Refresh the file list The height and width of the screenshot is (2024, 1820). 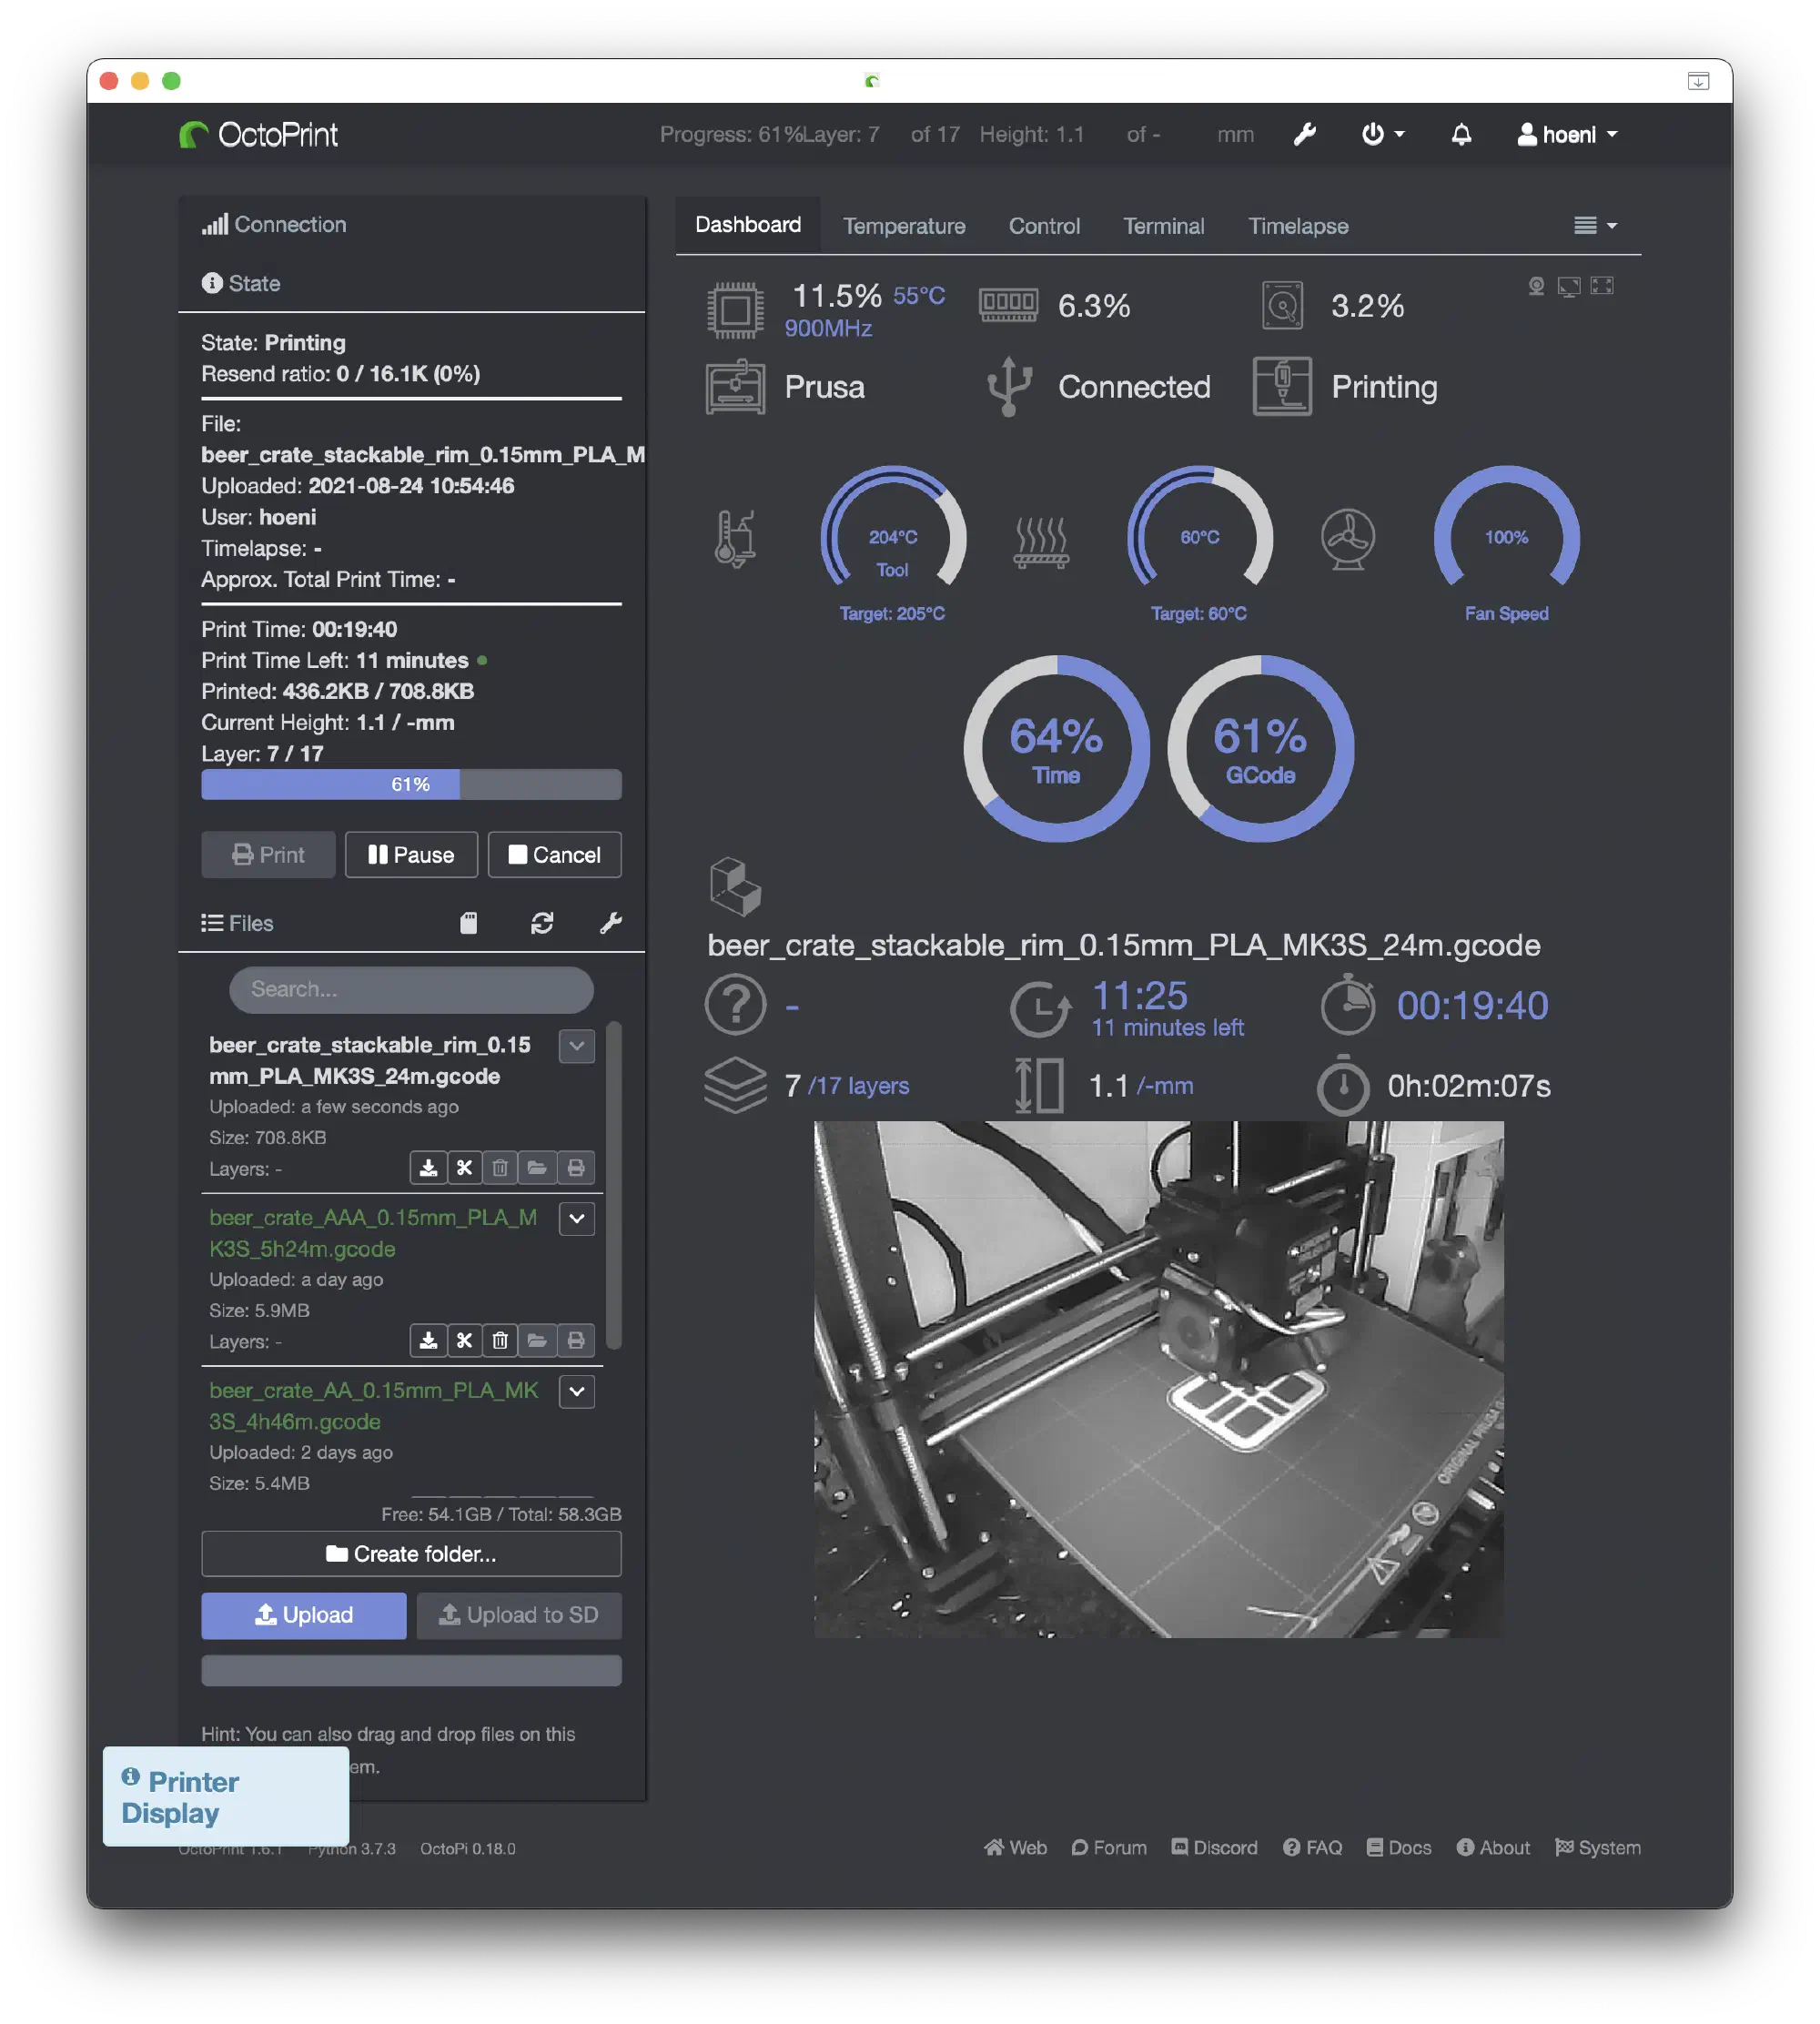542,923
